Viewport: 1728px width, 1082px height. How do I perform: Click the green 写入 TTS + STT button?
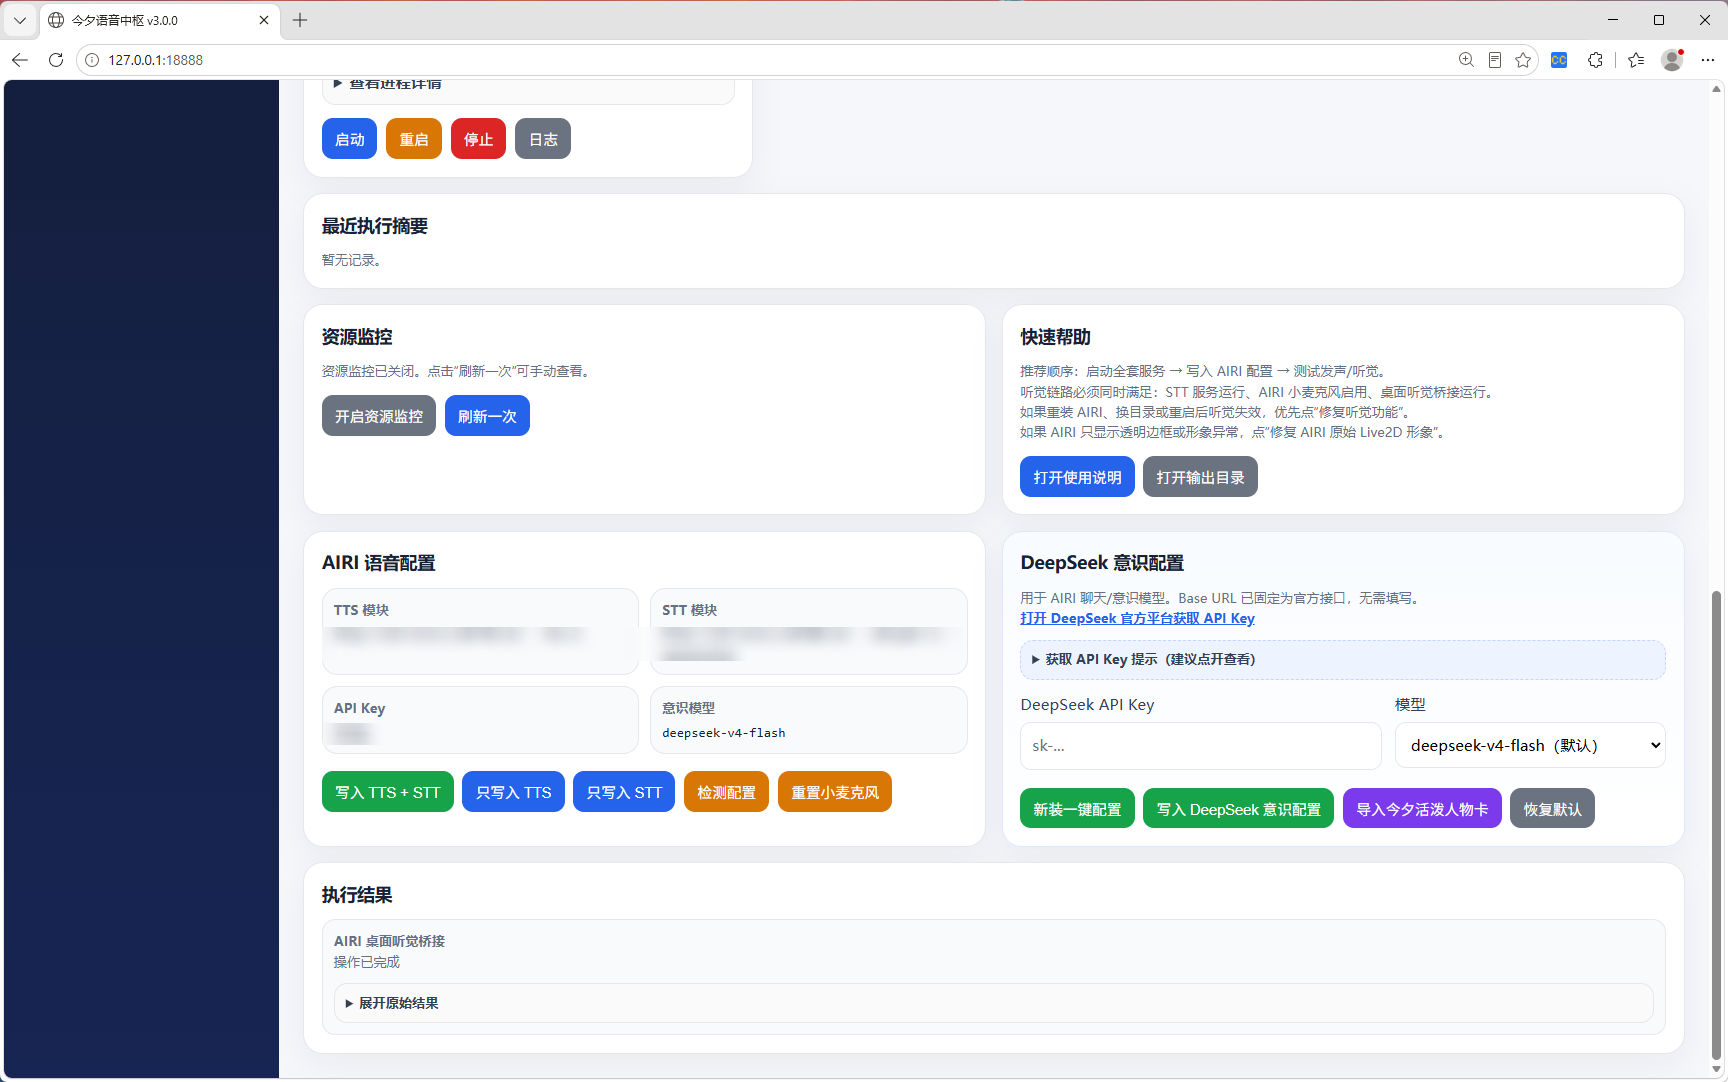[x=388, y=792]
